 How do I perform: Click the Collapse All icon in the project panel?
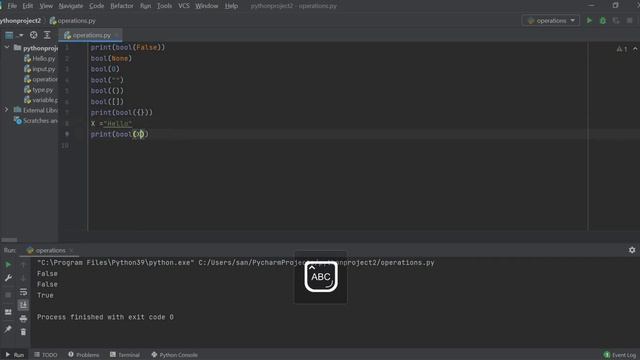47,36
